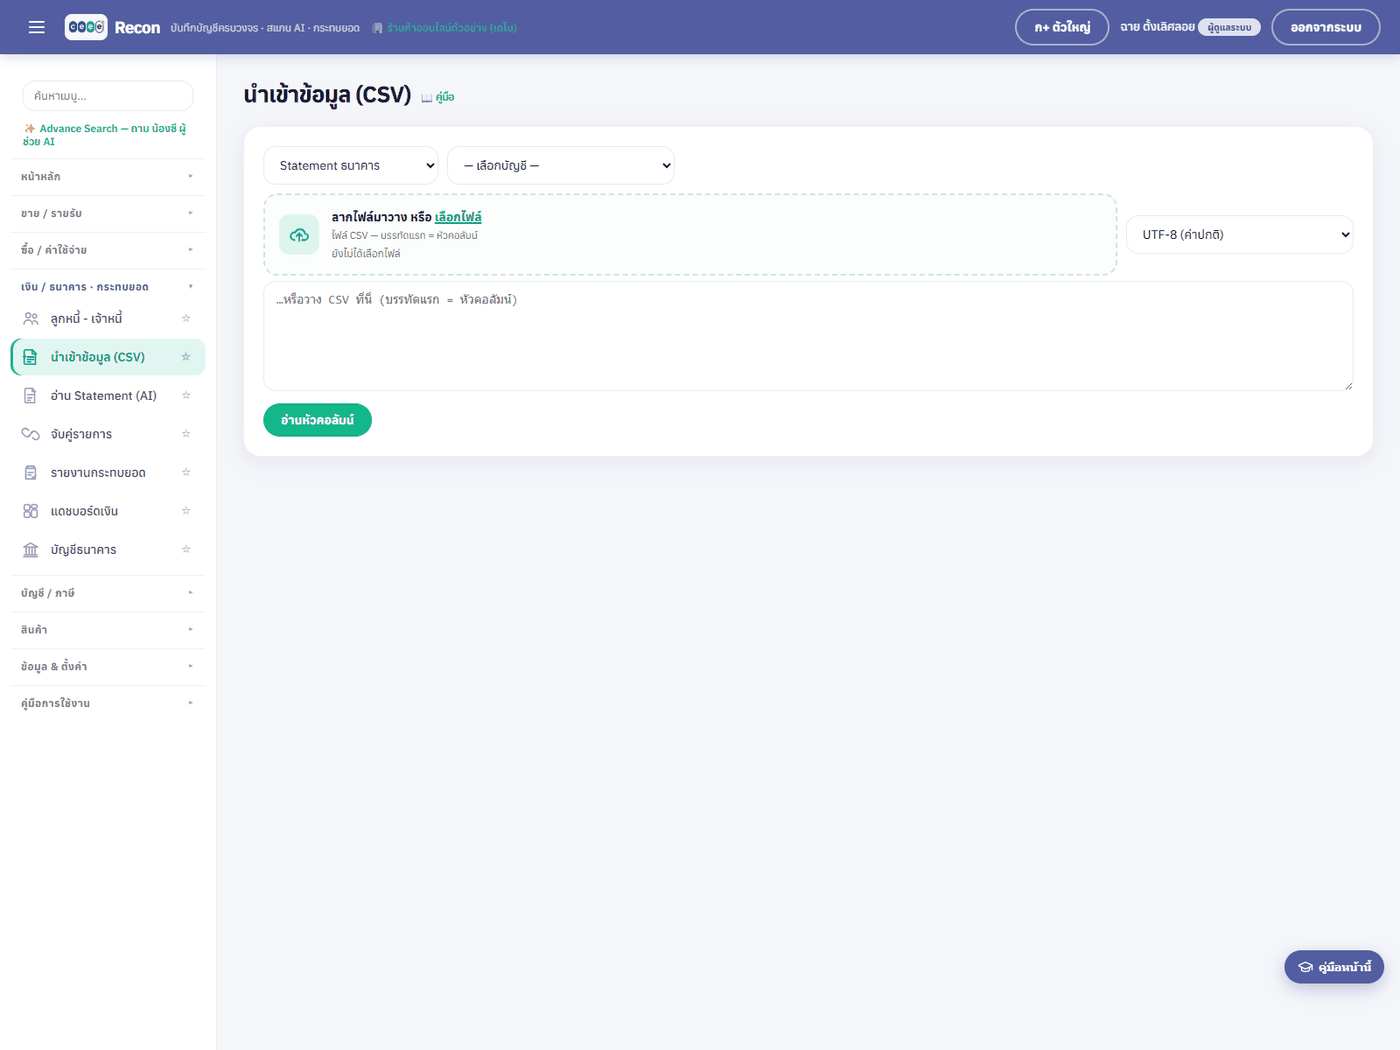The height and width of the screenshot is (1050, 1400).
Task: Click the อ่านหัวคอลัมน์ button
Action: 317,420
